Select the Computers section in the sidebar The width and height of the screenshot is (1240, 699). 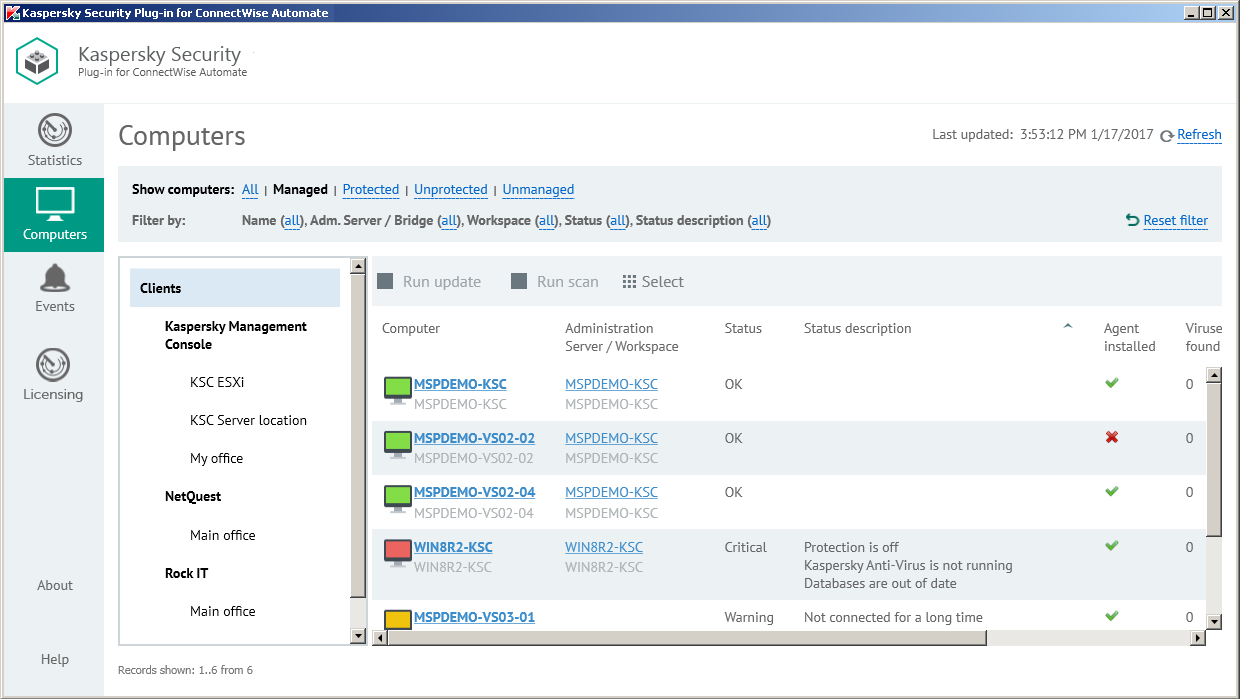[54, 214]
